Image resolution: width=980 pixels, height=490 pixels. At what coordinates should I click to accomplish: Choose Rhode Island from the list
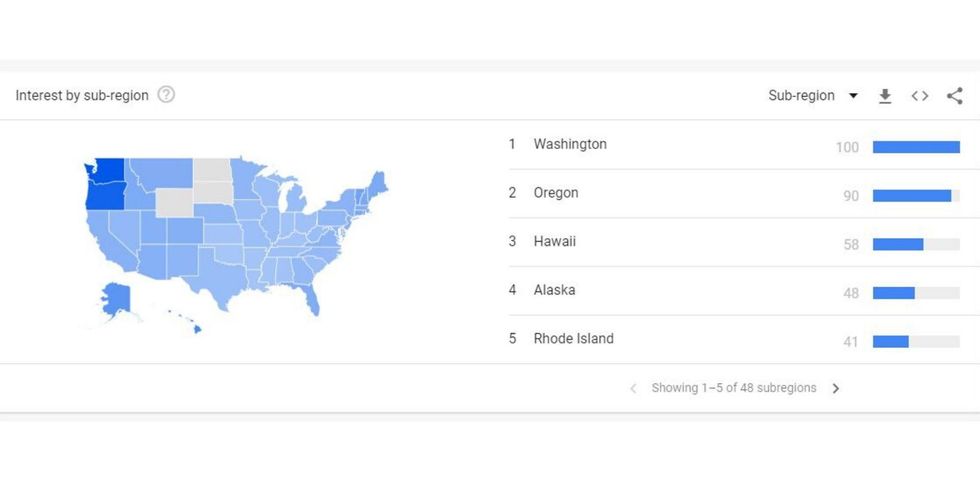574,338
